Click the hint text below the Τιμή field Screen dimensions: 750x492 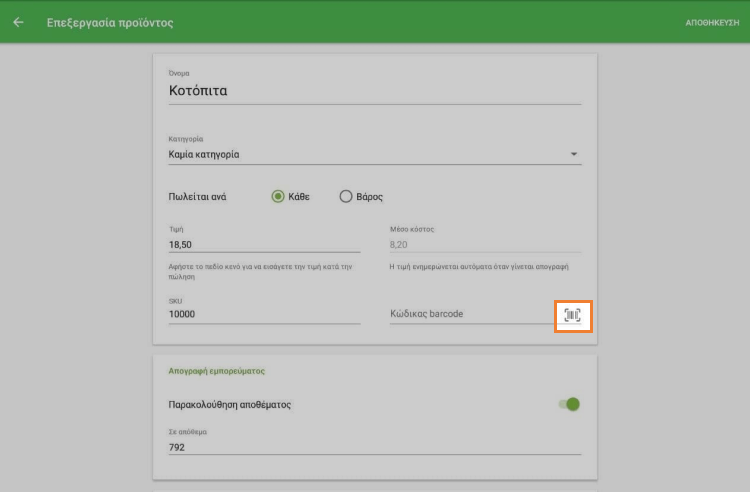(264, 272)
